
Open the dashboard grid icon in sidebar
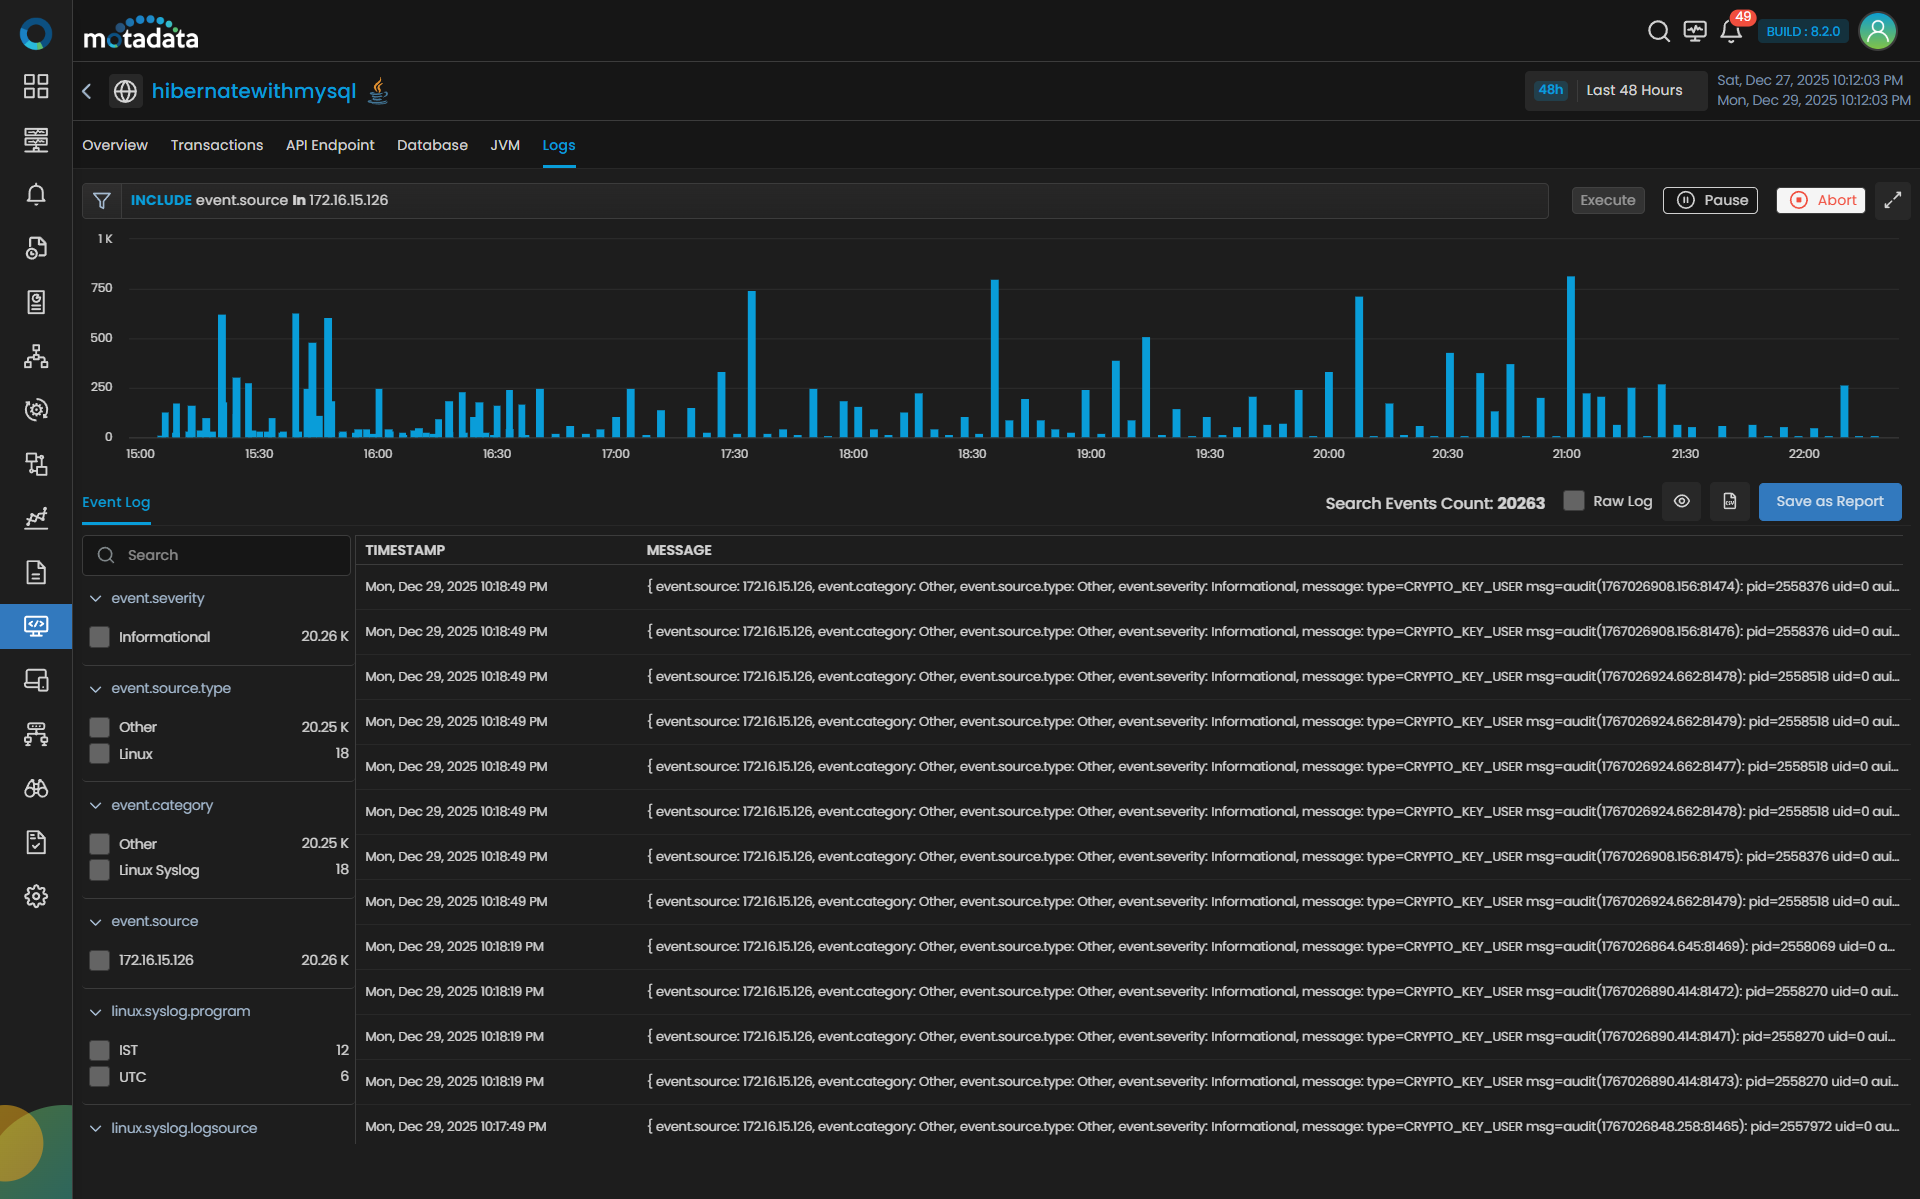[36, 86]
